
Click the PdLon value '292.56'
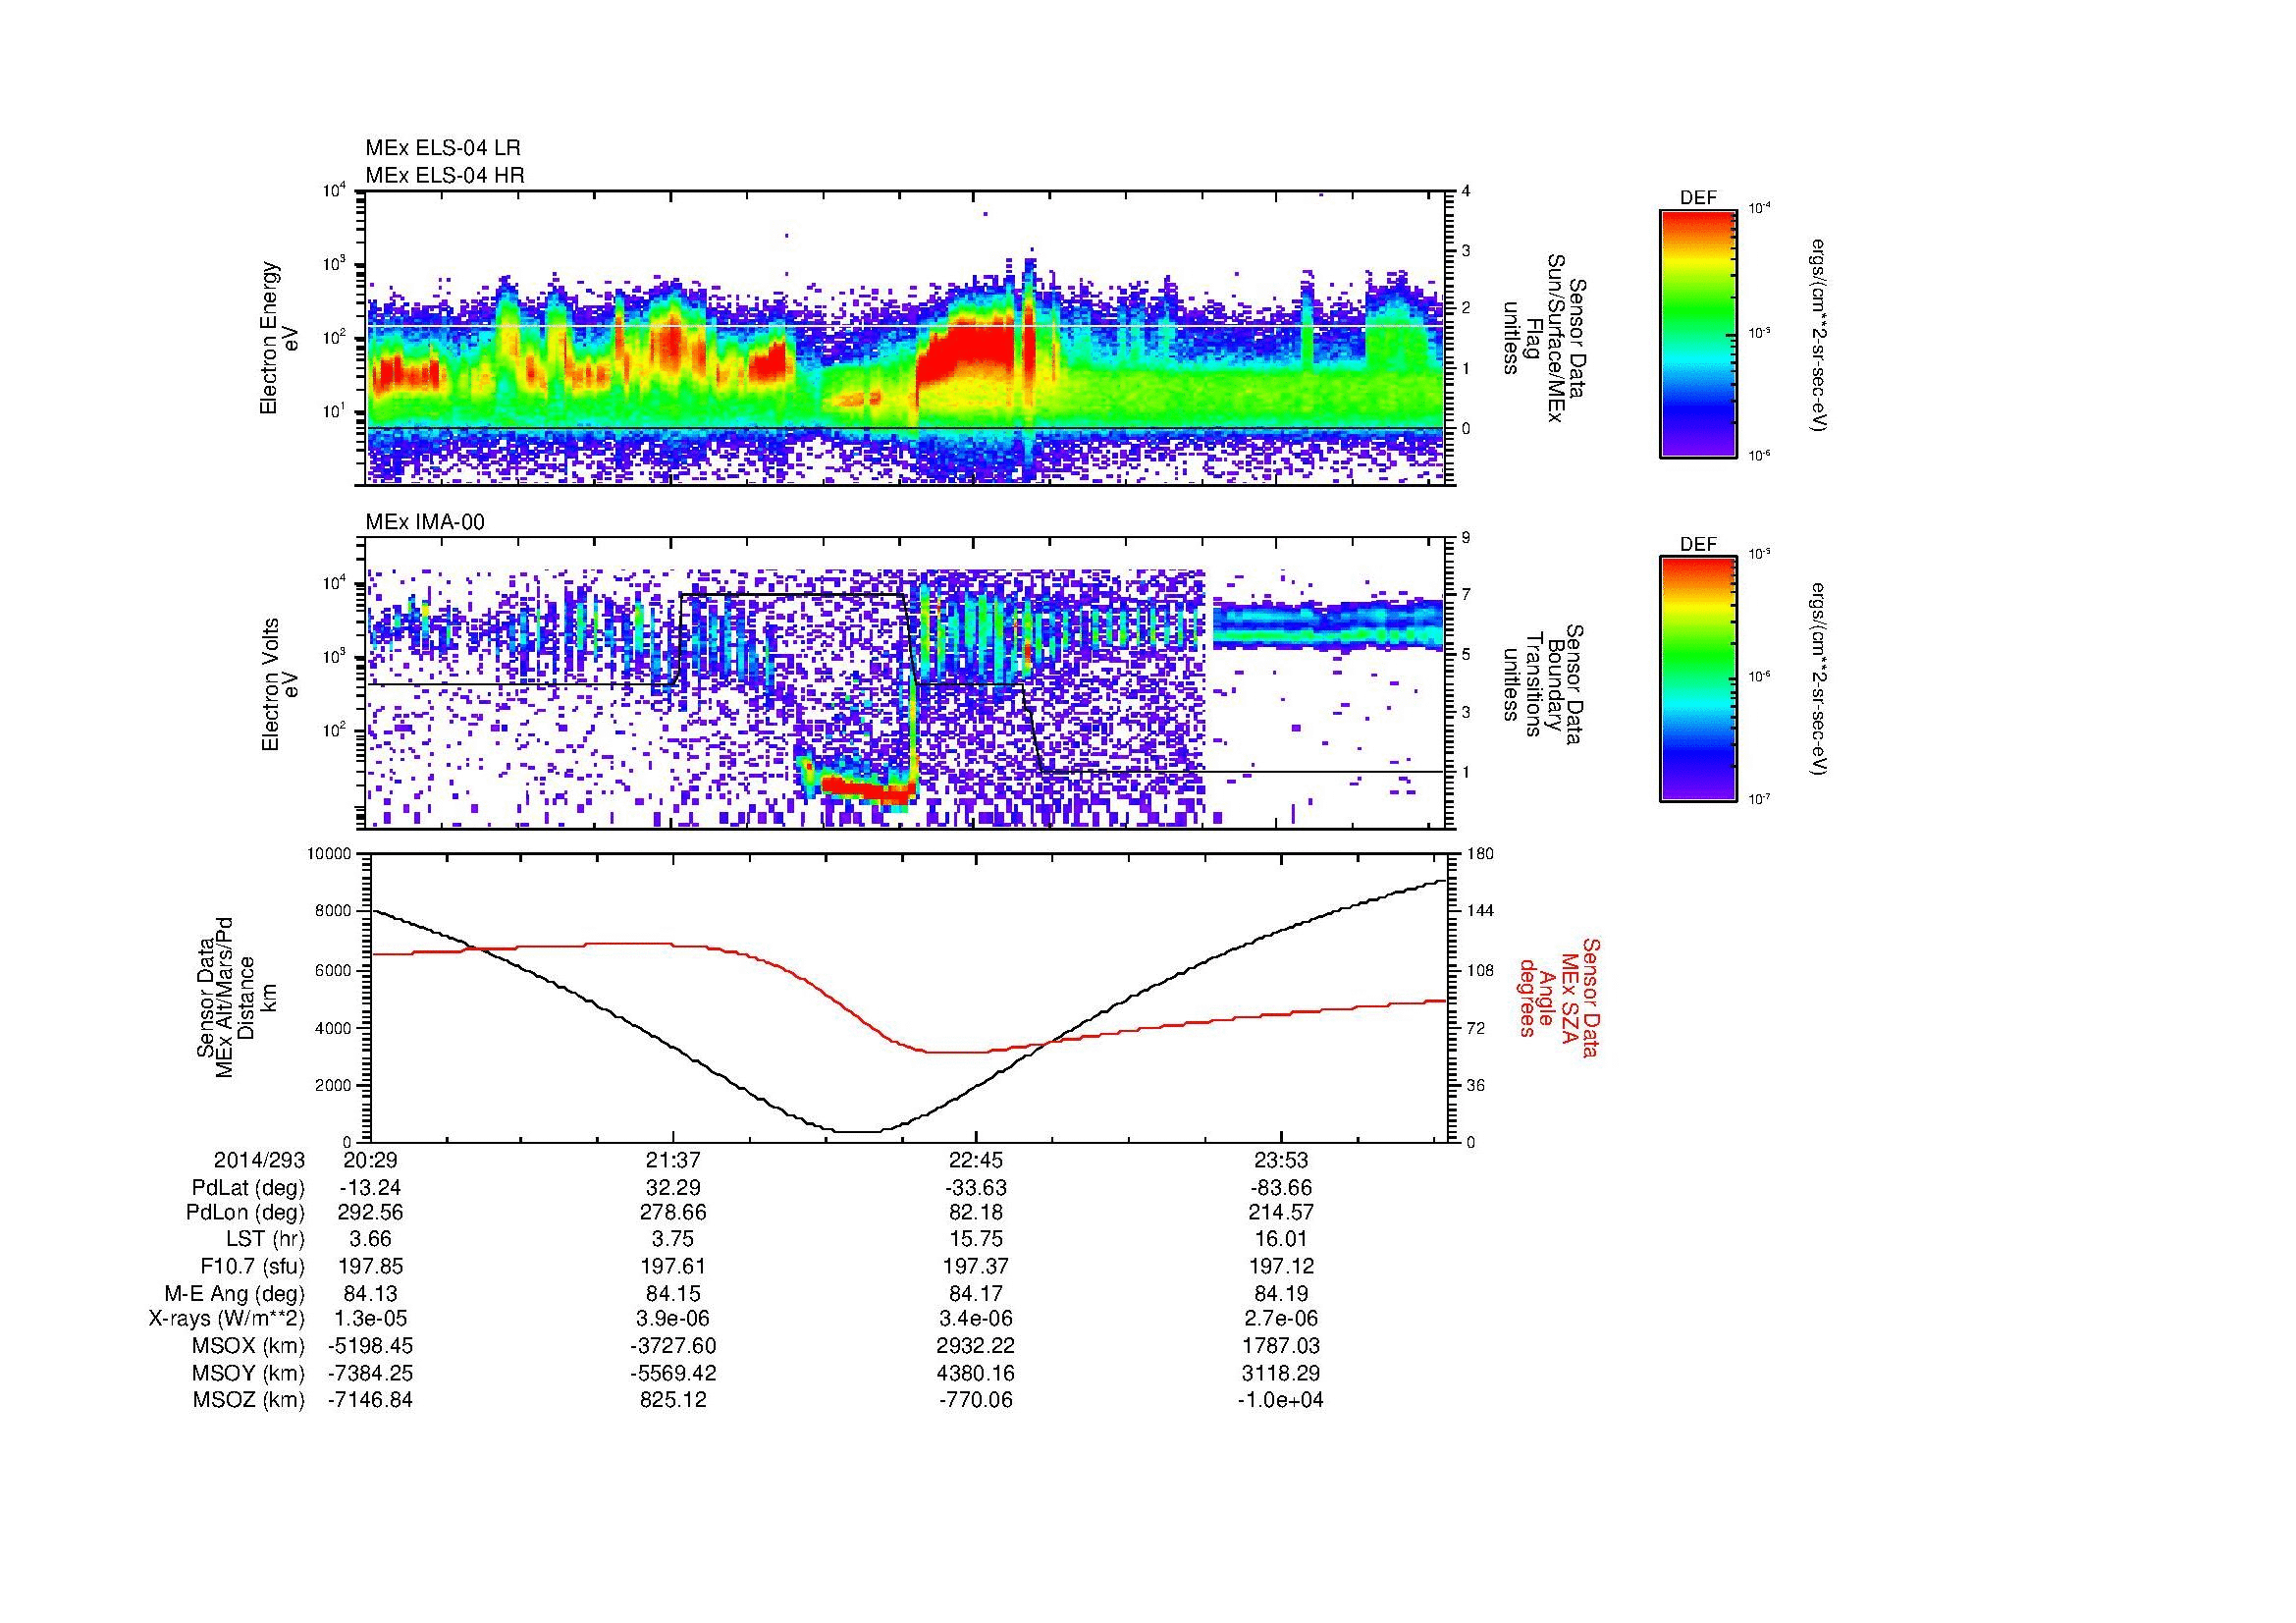370,1213
